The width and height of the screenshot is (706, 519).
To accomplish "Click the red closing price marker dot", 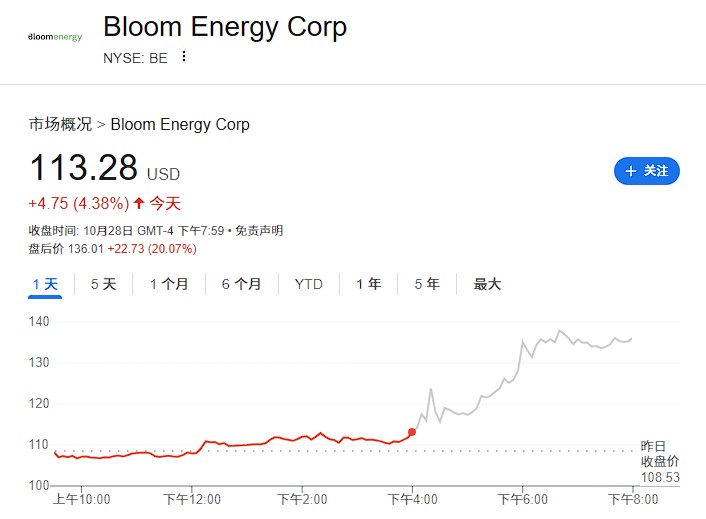I will (412, 432).
